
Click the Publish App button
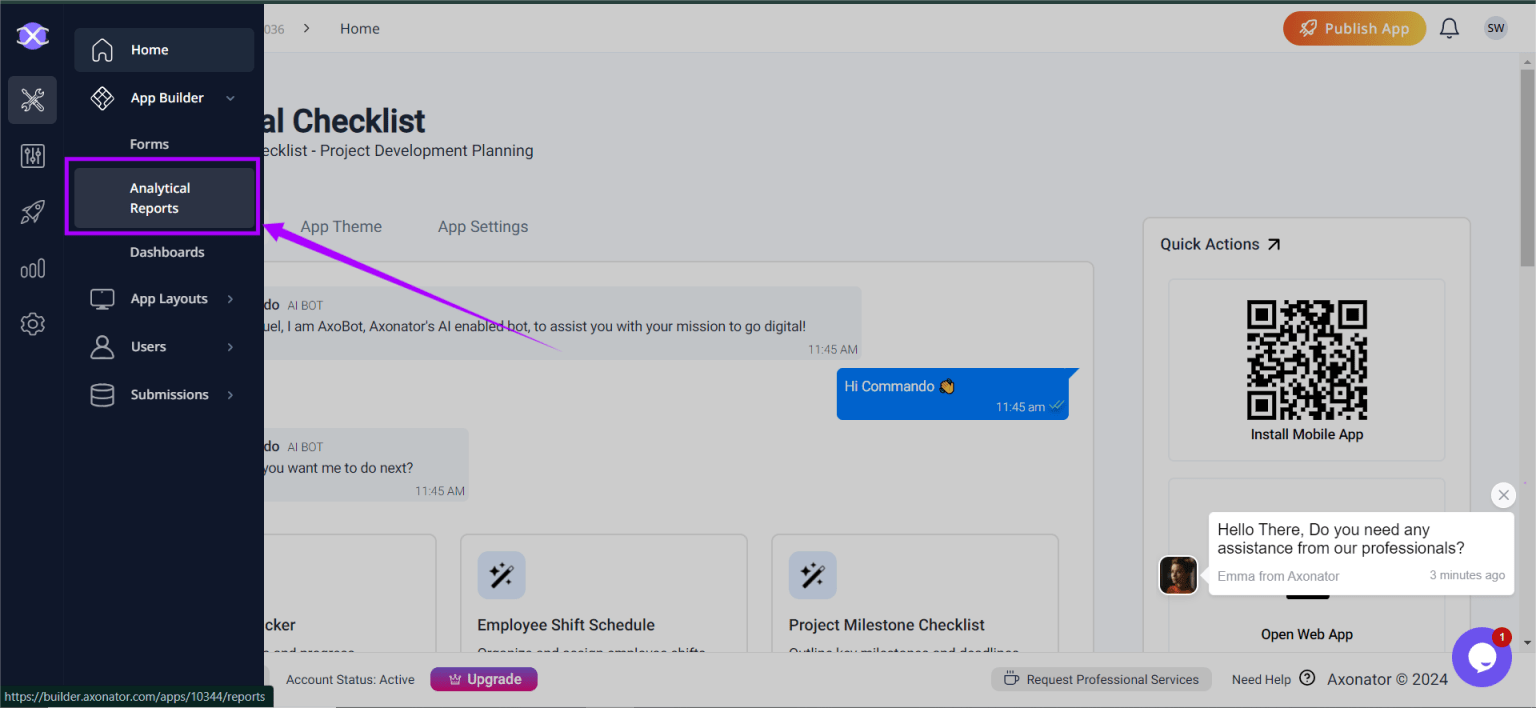click(1354, 29)
